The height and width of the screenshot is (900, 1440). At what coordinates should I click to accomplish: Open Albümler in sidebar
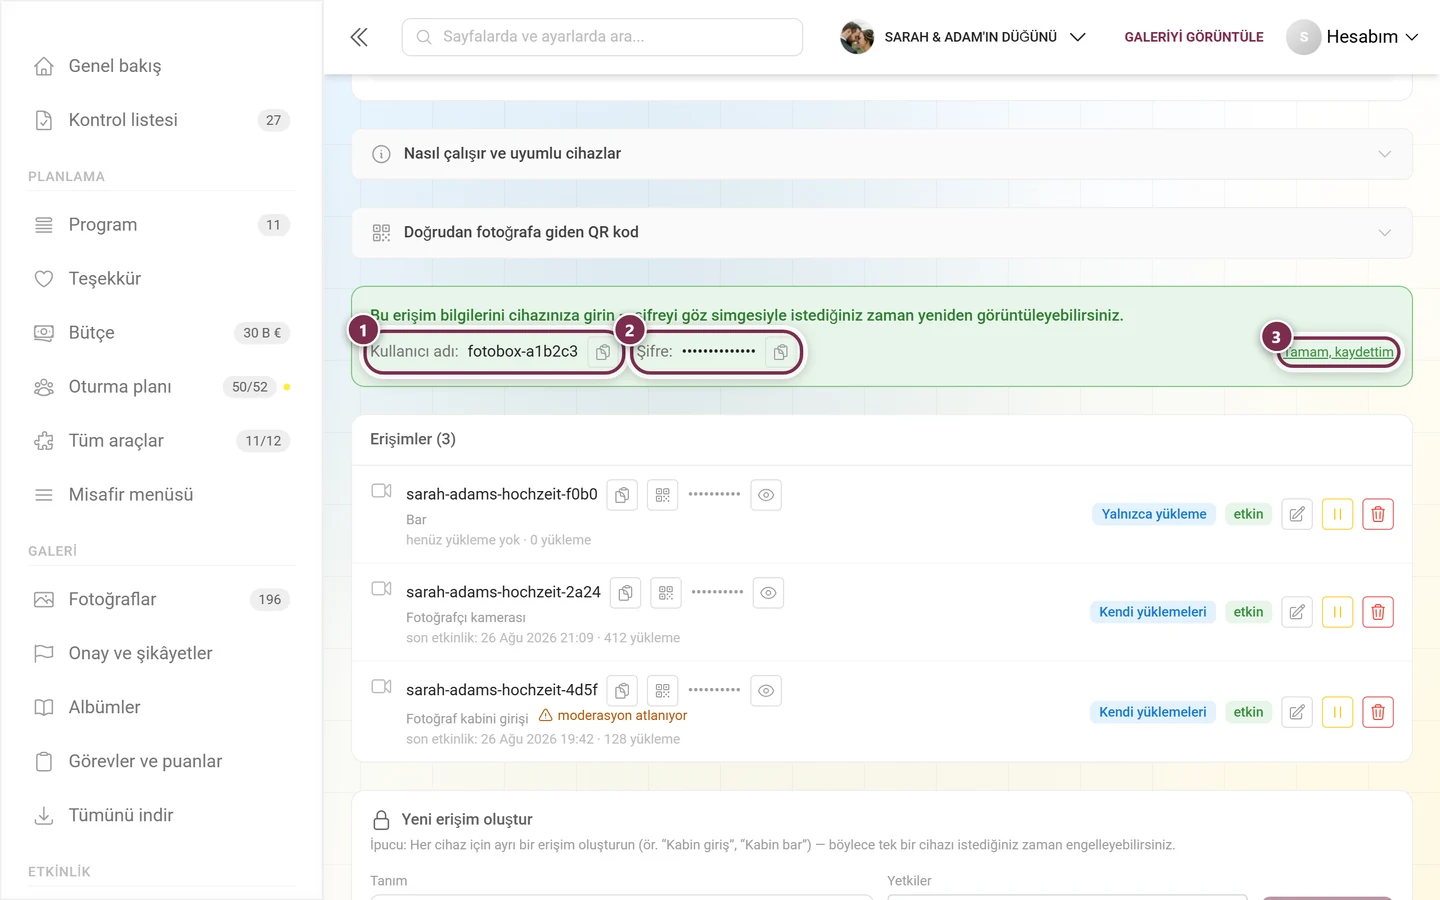[161, 708]
